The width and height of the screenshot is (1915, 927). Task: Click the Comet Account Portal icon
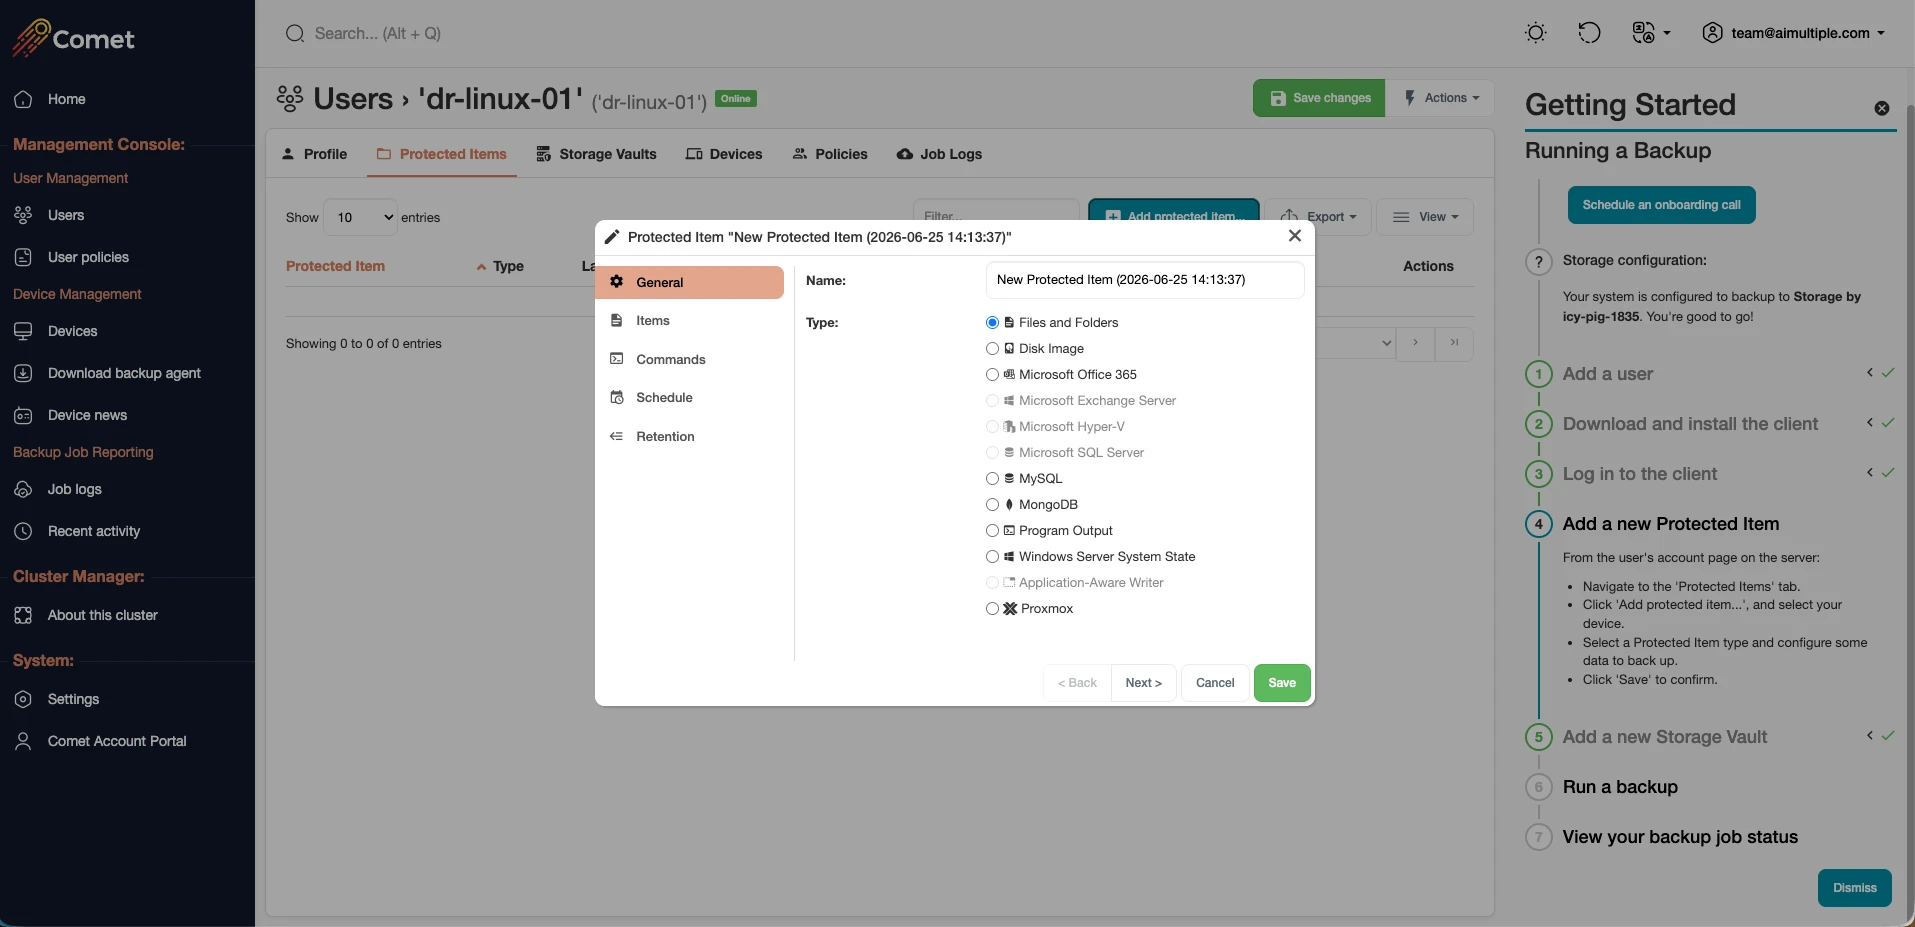coord(23,741)
